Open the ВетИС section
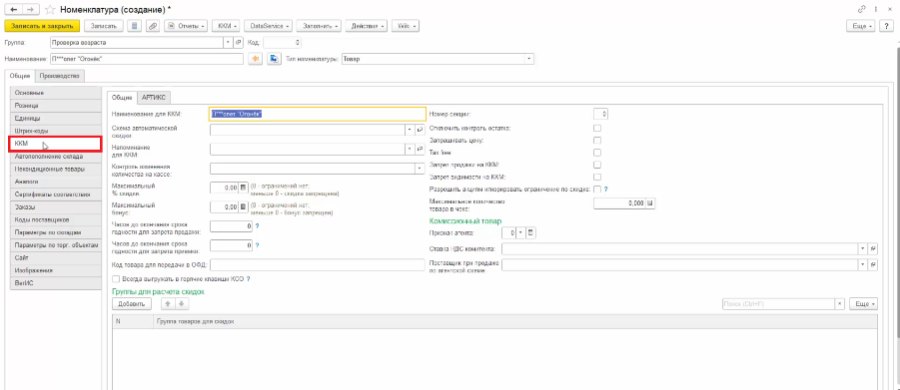This screenshot has width=900, height=390. 55,283
